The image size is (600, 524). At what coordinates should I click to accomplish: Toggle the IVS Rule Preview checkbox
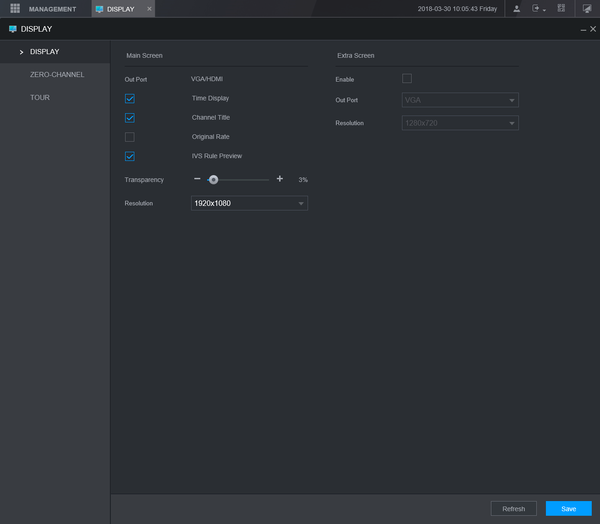(x=130, y=156)
